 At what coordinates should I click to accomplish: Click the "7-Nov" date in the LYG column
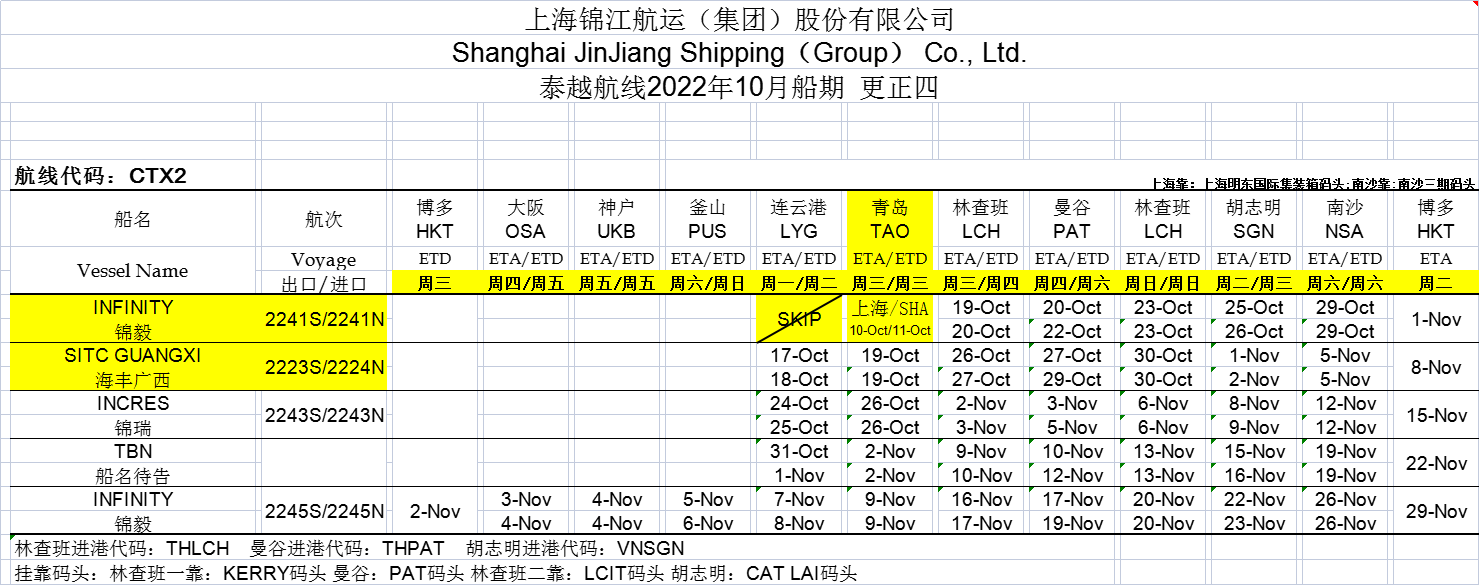798,499
